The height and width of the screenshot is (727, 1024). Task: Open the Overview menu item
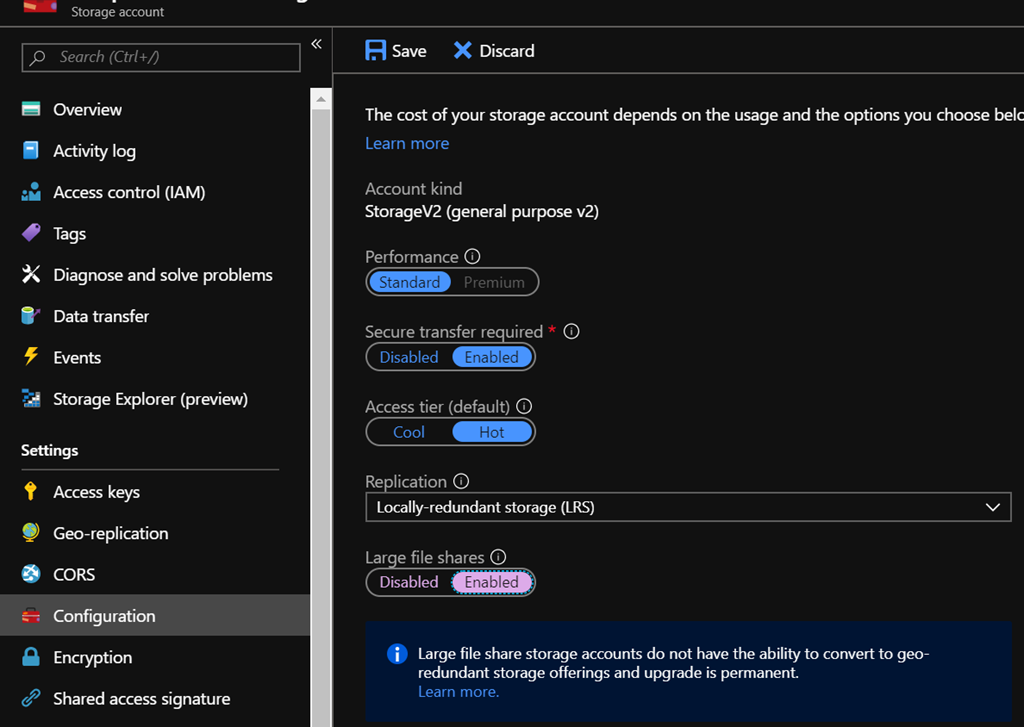coord(87,110)
